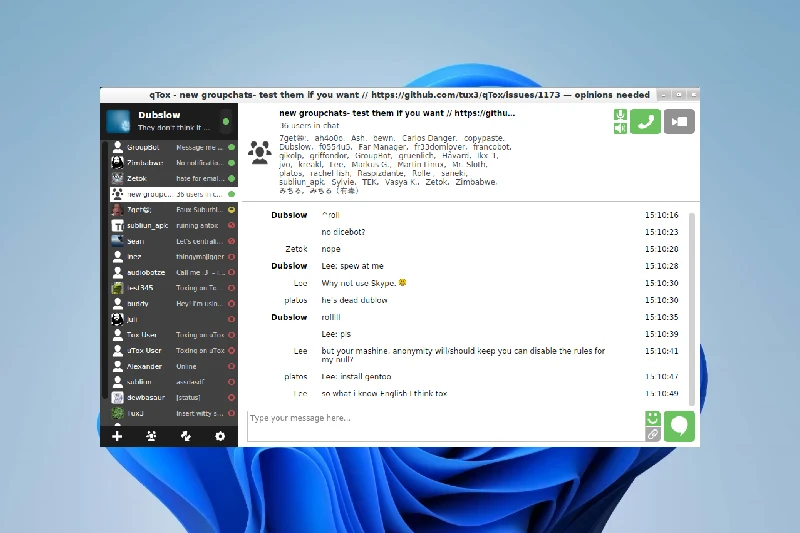Attach a file using the paperclip icon
The height and width of the screenshot is (533, 800).
653,434
